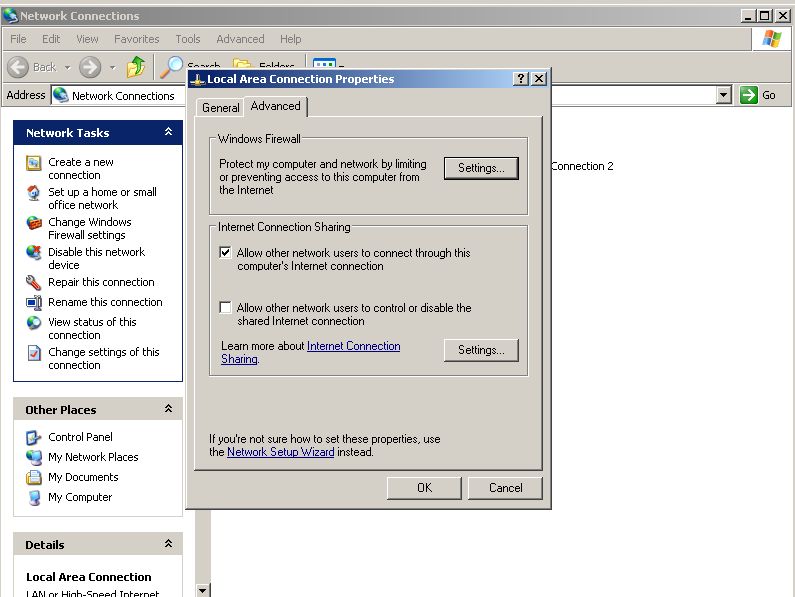Open the Help menu

[x=291, y=39]
